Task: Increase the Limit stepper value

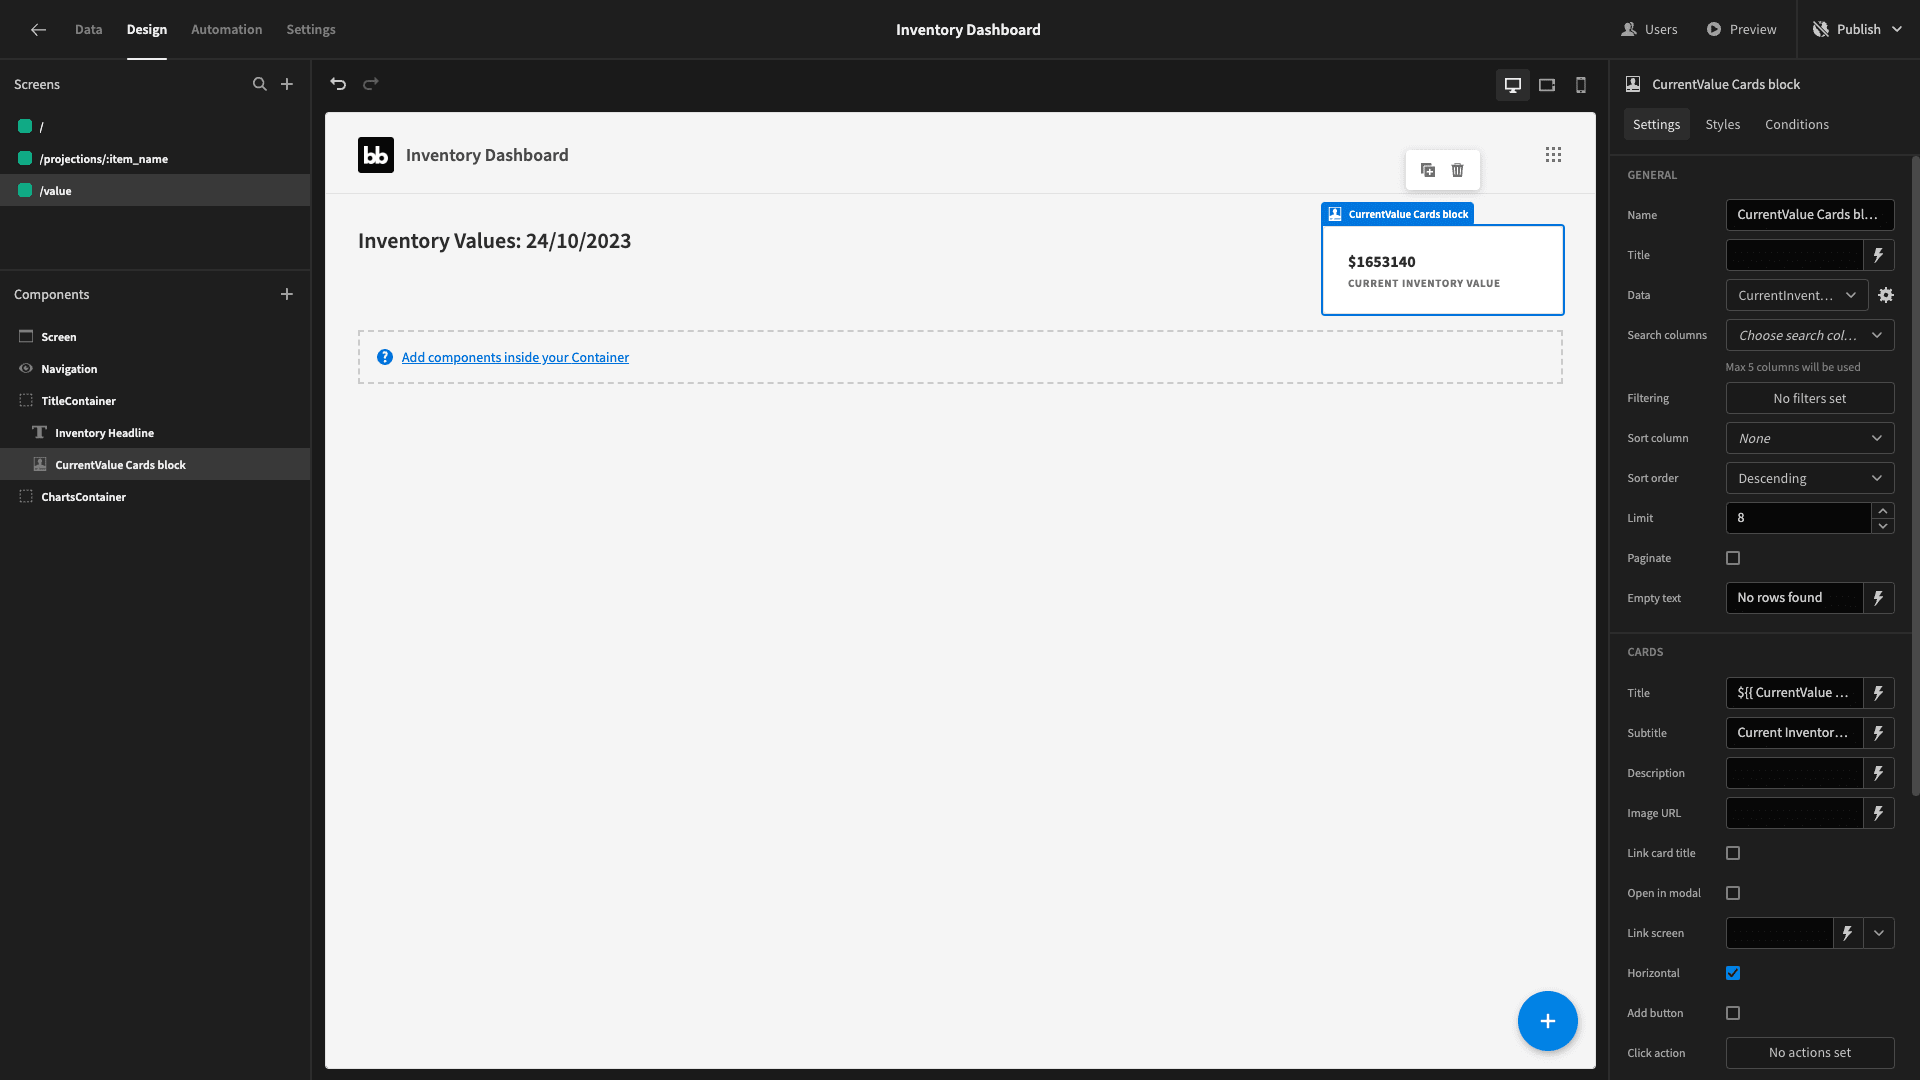Action: coord(1883,511)
